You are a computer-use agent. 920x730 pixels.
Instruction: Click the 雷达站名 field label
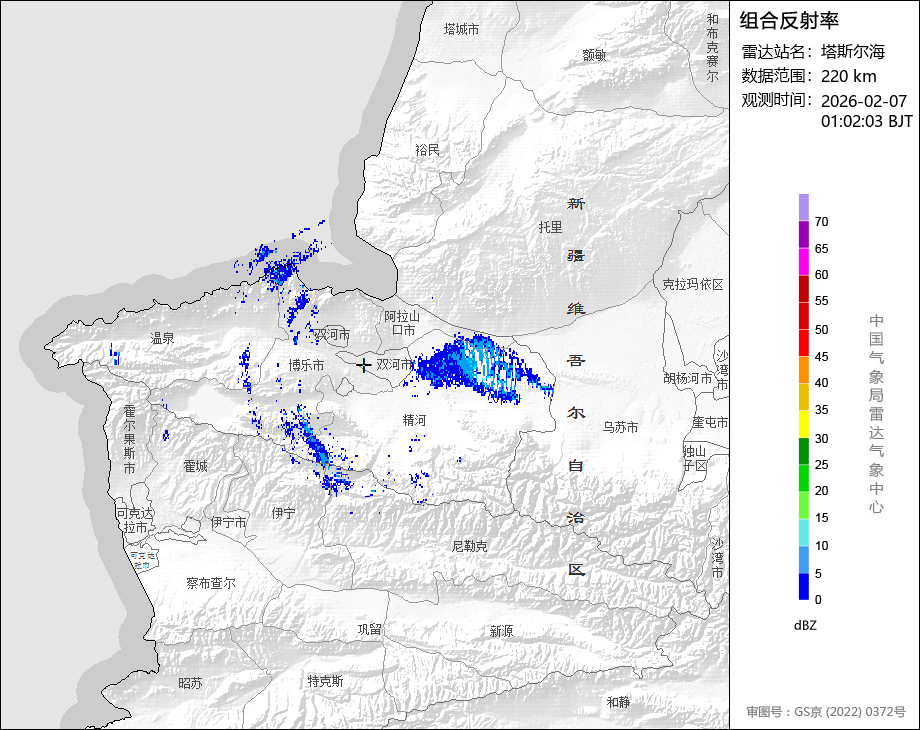click(778, 52)
